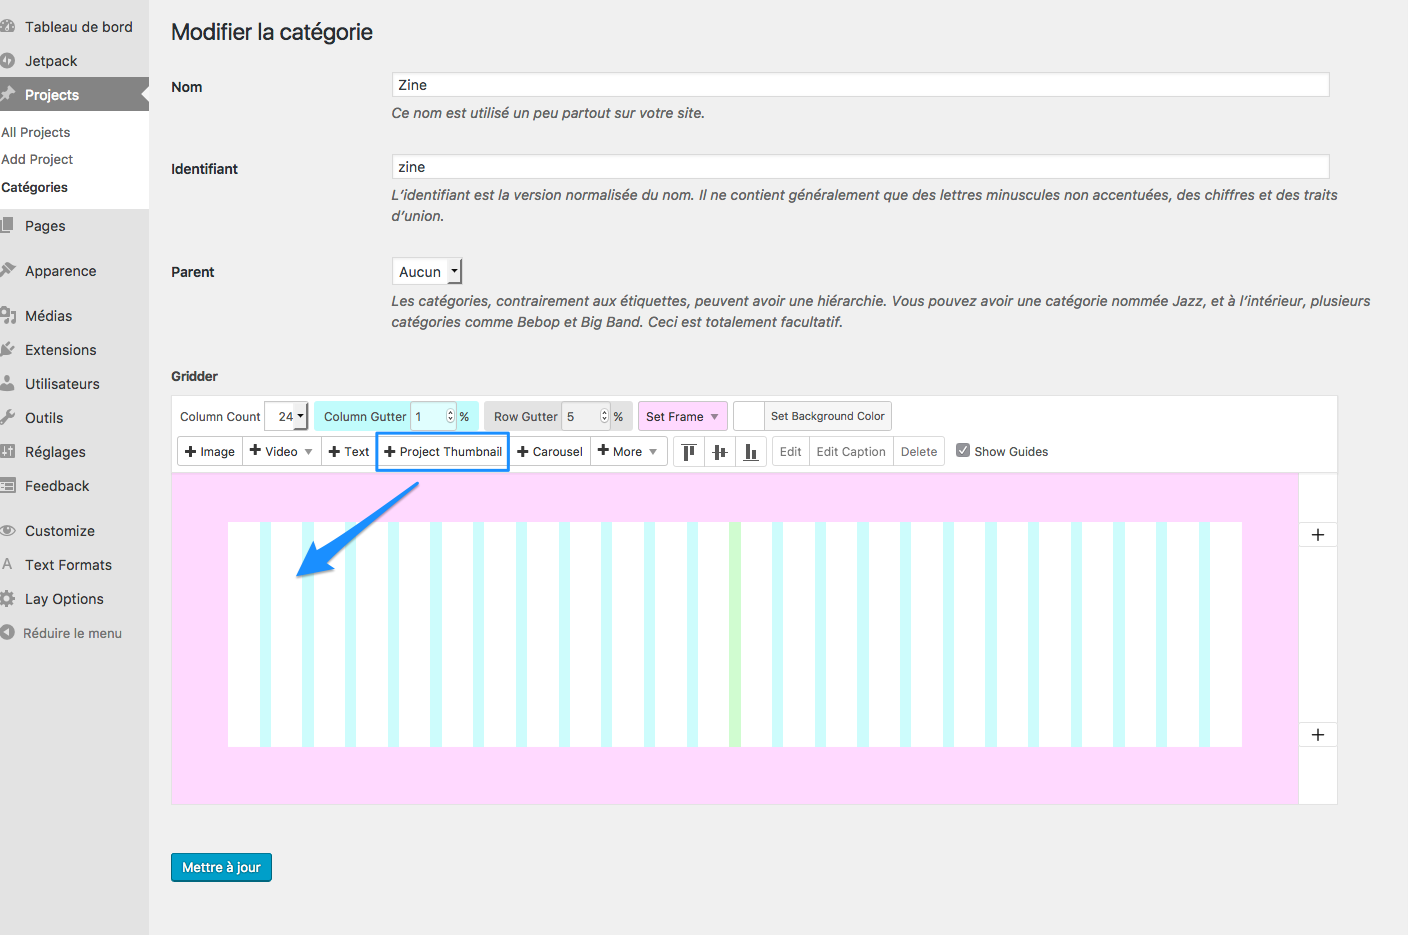Open the Column Count dropdown
Image resolution: width=1408 pixels, height=935 pixels.
[290, 417]
